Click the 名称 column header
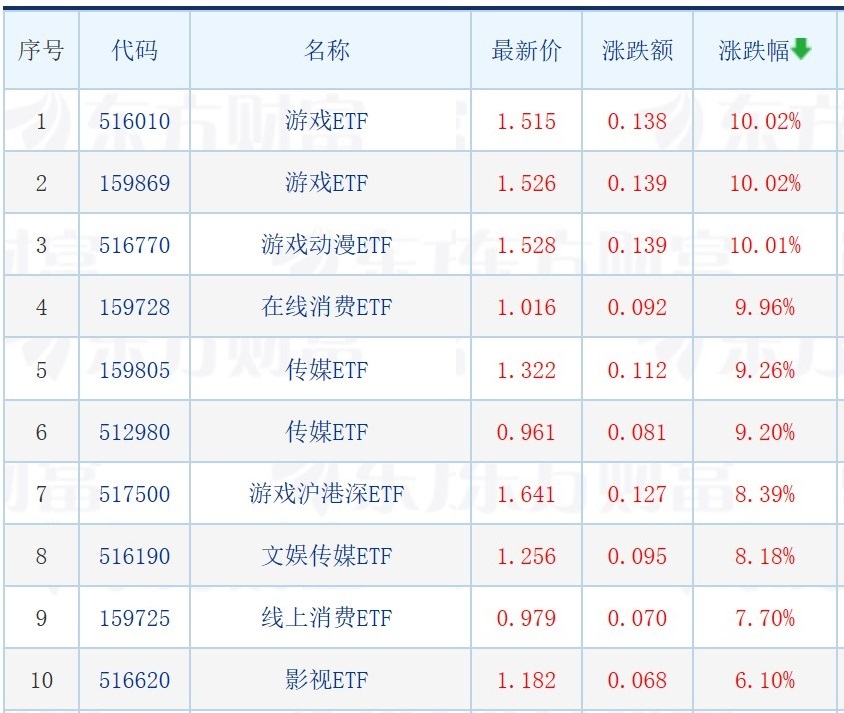Screen dimensions: 844x713 [327, 51]
